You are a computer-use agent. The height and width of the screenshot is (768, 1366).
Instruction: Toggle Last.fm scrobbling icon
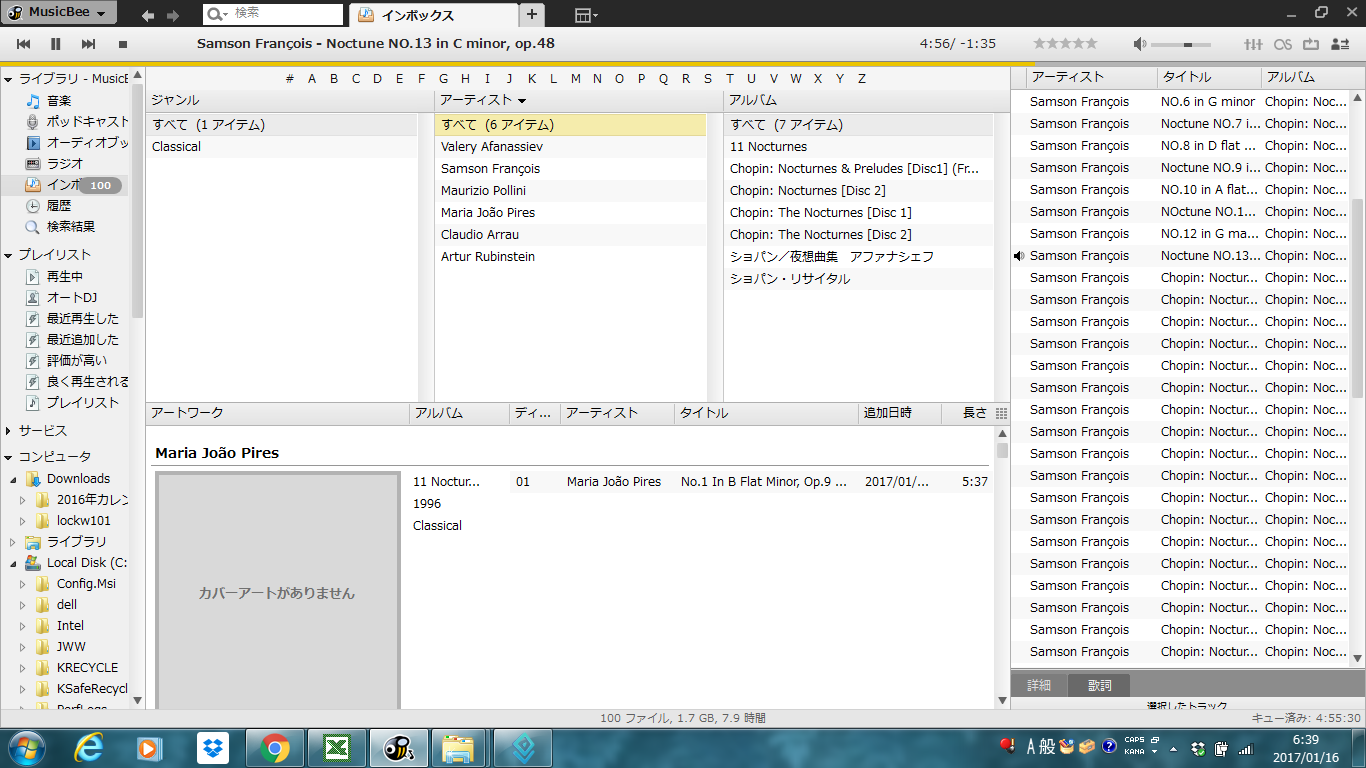[1283, 44]
